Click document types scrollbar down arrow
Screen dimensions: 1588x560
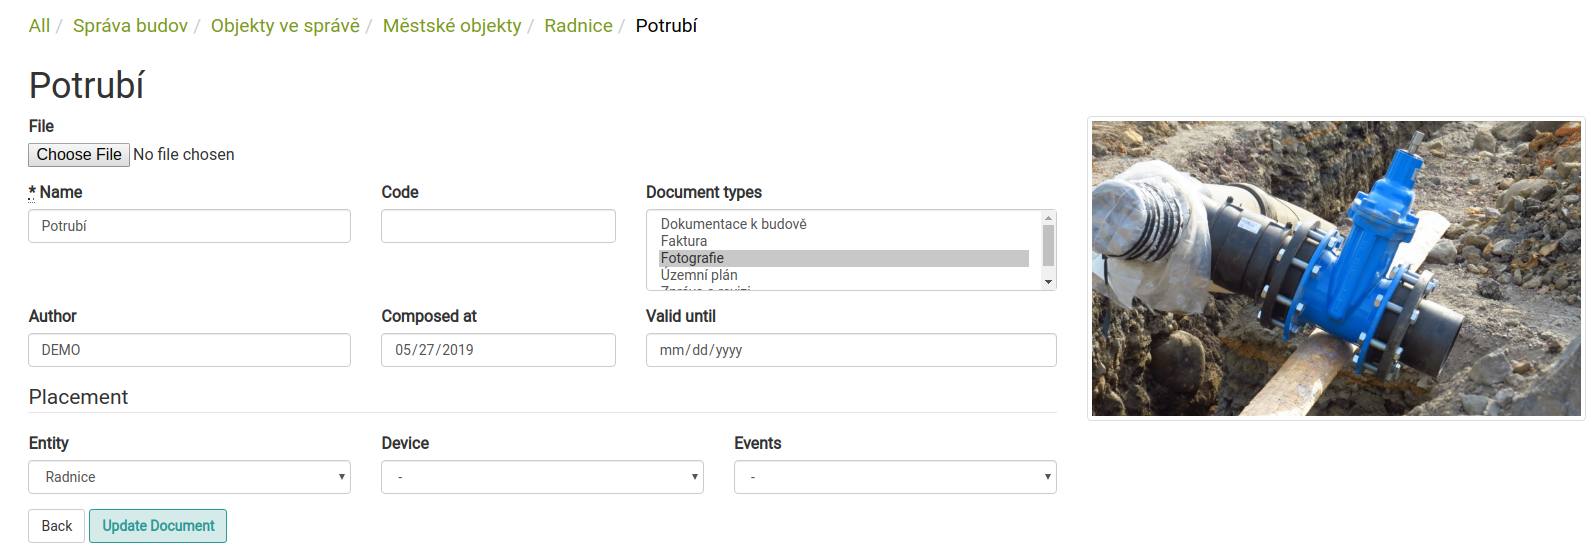(1048, 283)
